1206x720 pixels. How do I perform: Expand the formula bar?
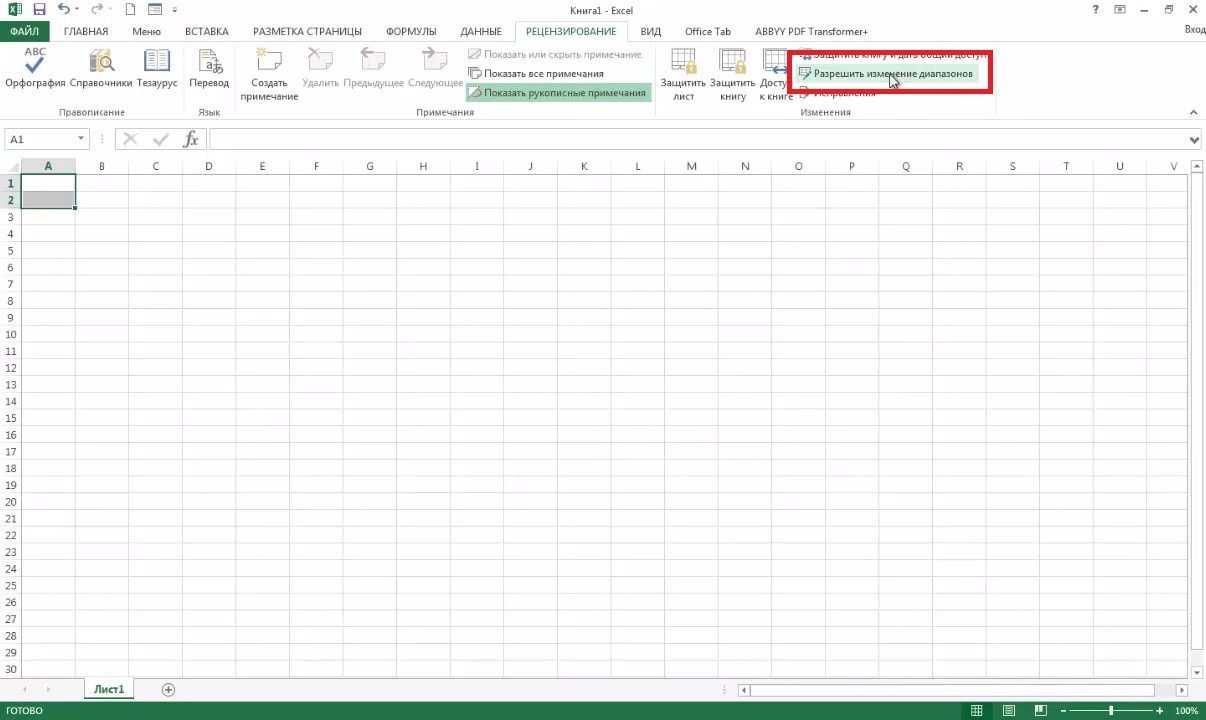1196,139
